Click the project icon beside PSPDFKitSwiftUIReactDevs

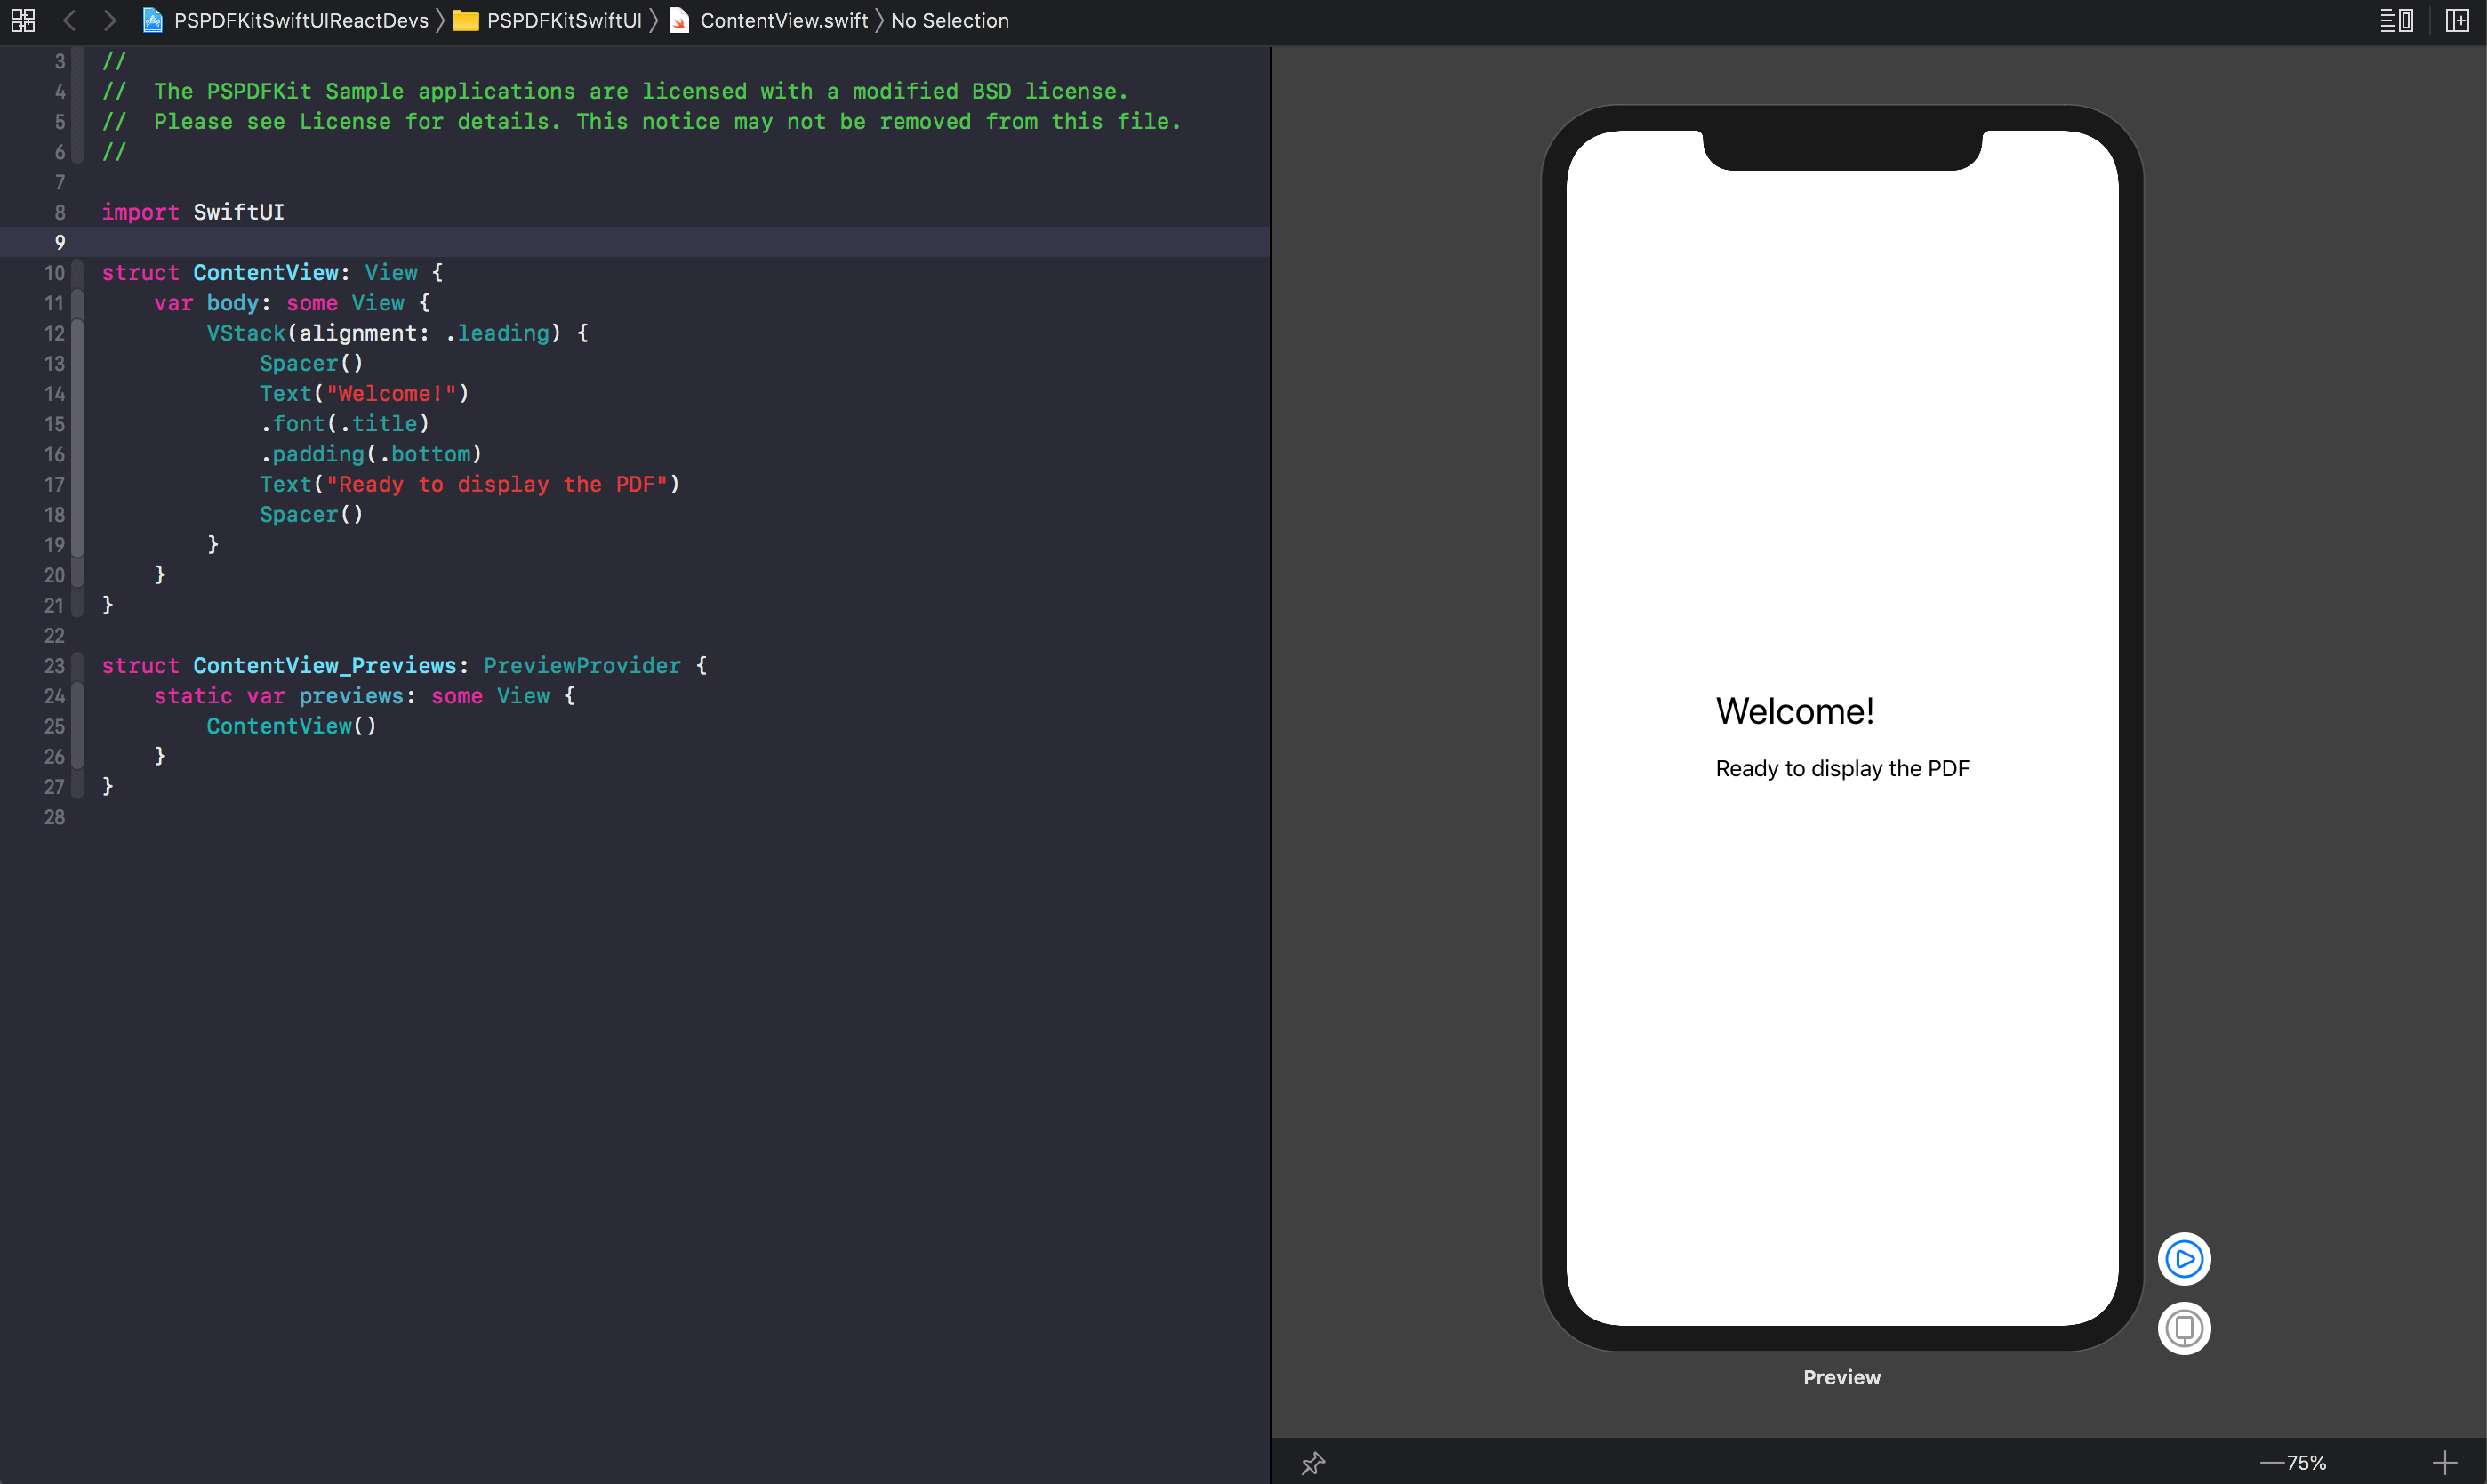click(x=152, y=20)
